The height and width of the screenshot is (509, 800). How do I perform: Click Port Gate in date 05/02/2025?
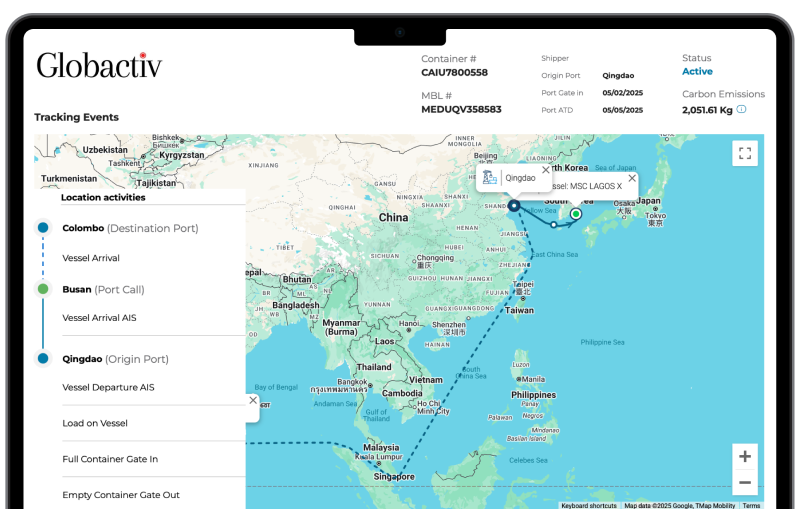(622, 93)
